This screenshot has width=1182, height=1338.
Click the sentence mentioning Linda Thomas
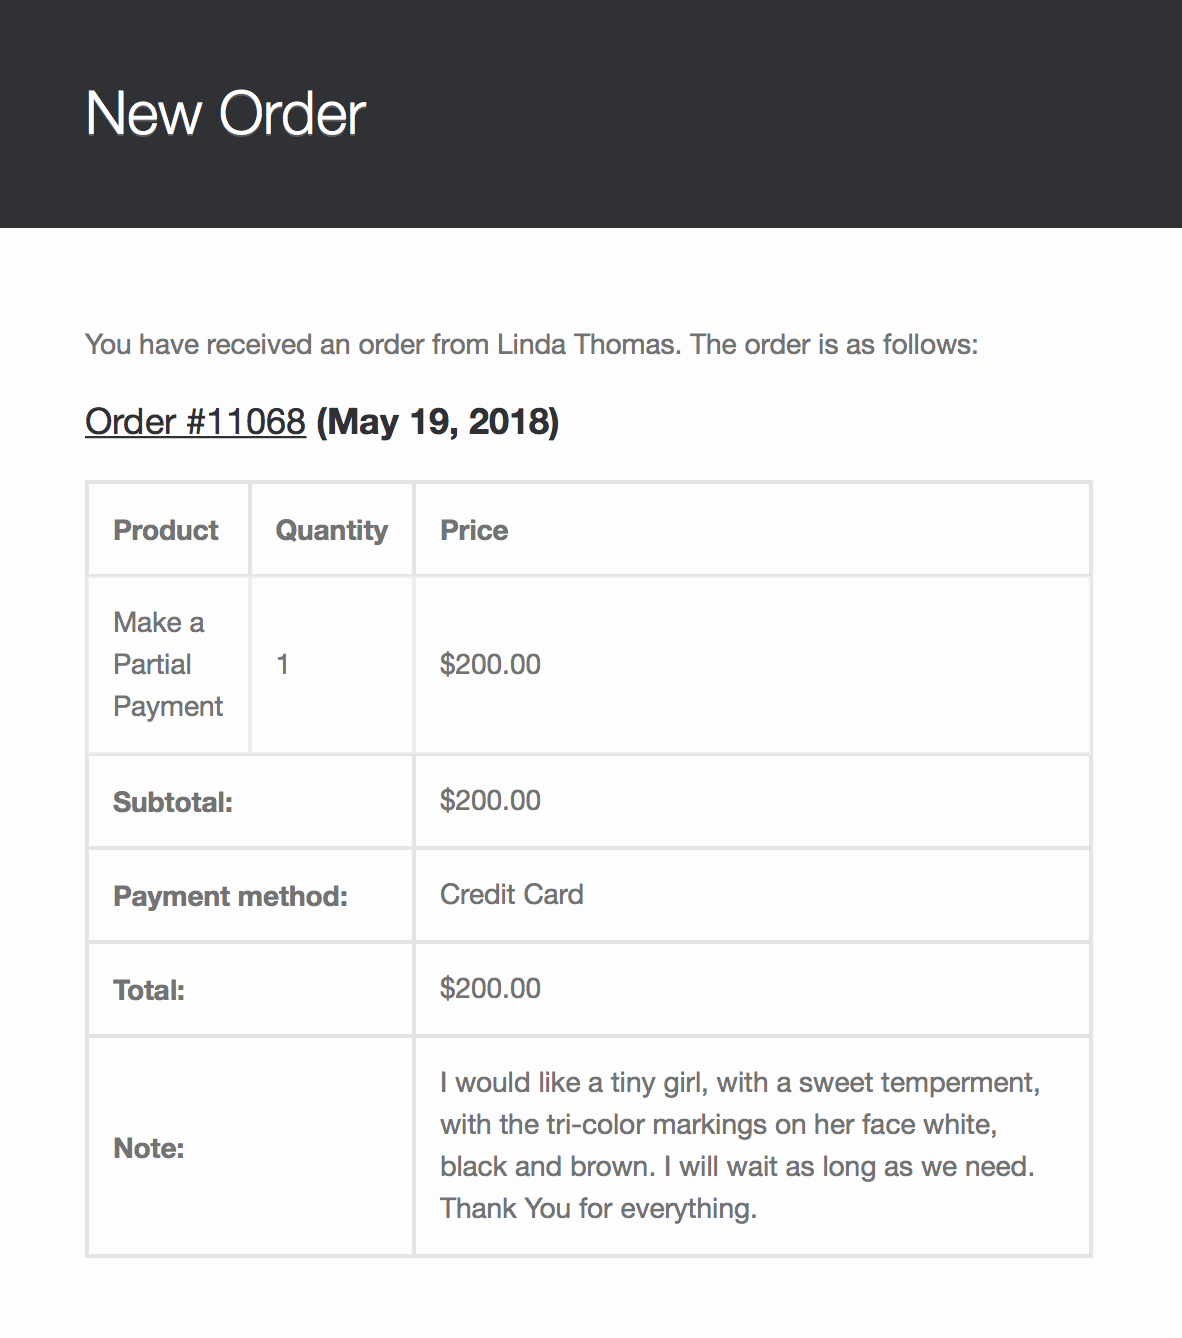[x=532, y=344]
